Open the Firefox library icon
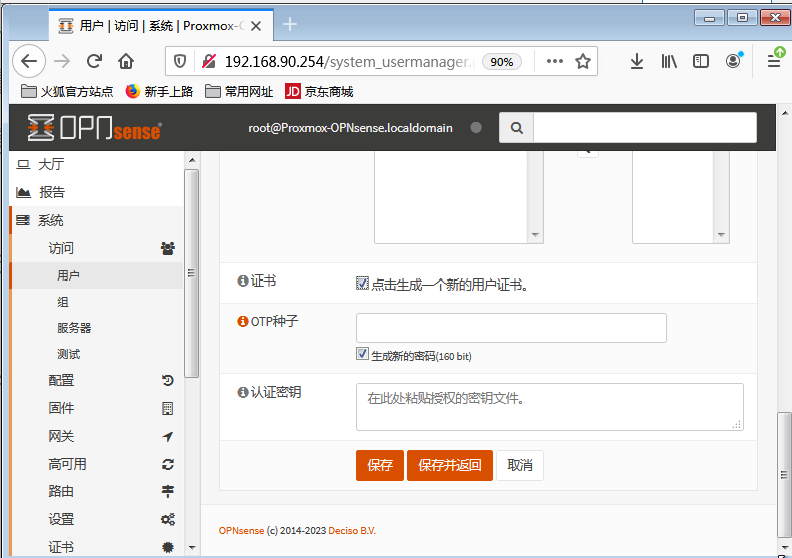This screenshot has height=558, width=792. 669,61
